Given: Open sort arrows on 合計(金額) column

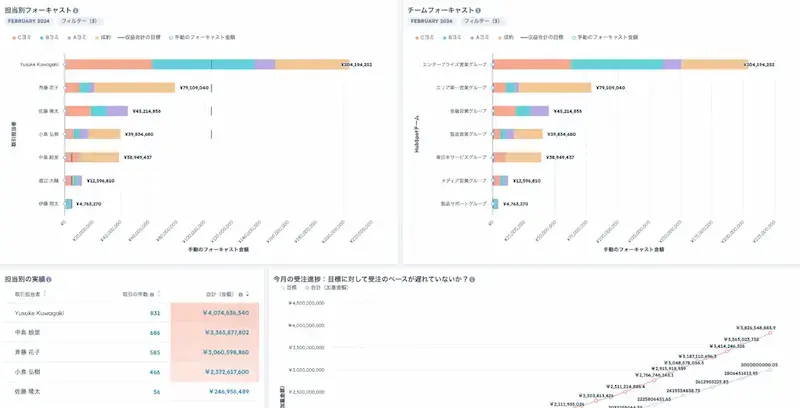Looking at the screenshot, I should 247,294.
